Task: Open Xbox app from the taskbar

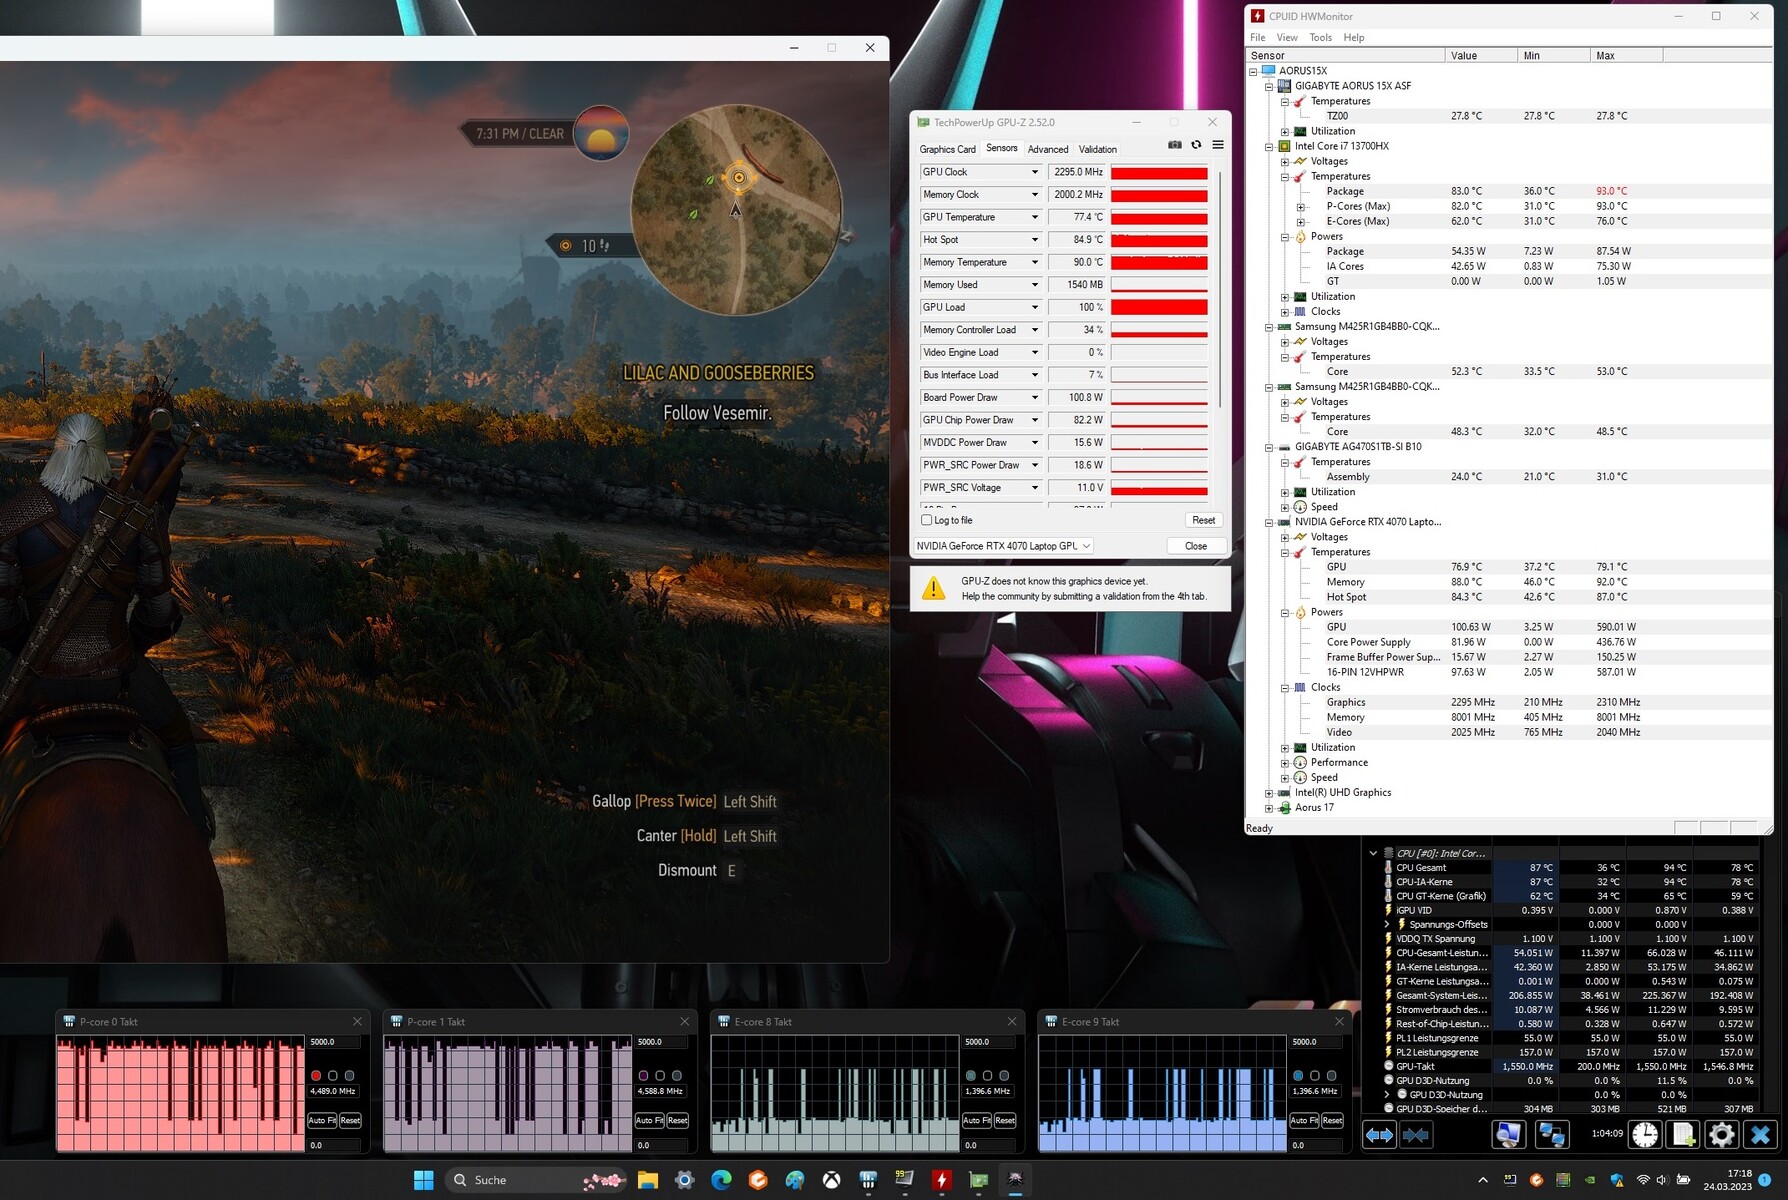Action: click(x=831, y=1180)
